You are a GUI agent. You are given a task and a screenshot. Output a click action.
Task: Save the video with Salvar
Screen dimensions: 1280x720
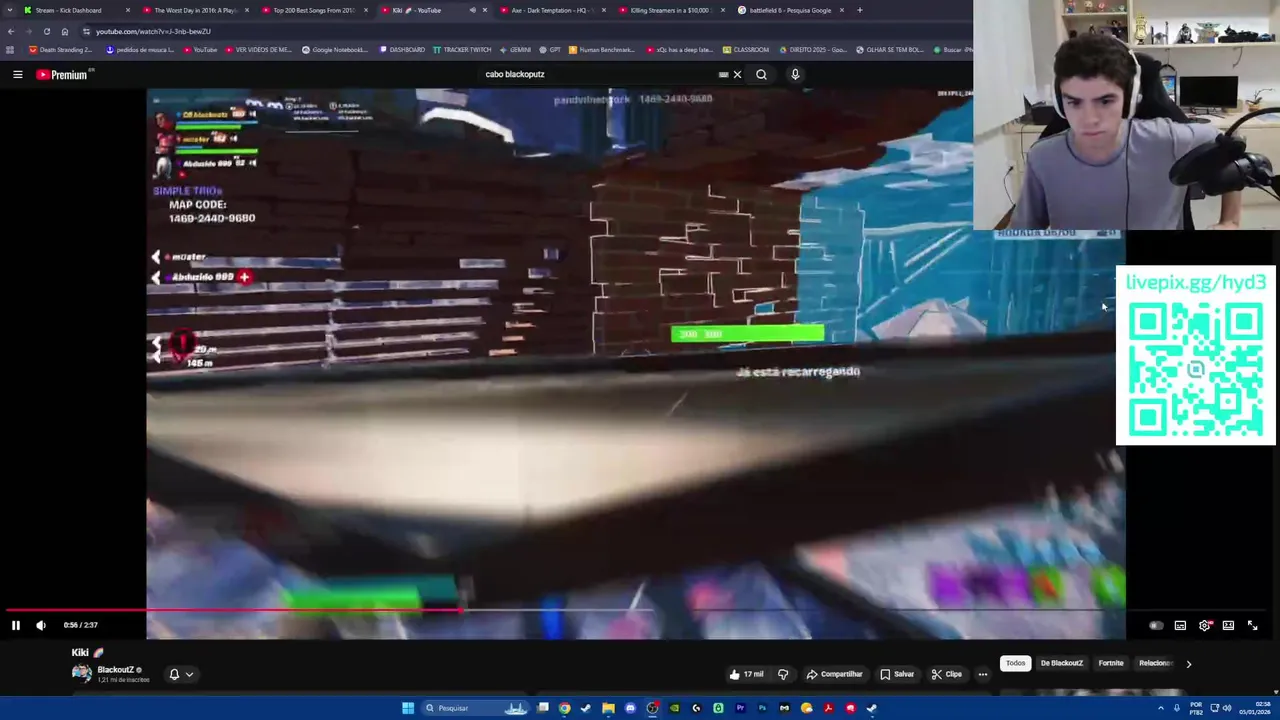(x=897, y=674)
